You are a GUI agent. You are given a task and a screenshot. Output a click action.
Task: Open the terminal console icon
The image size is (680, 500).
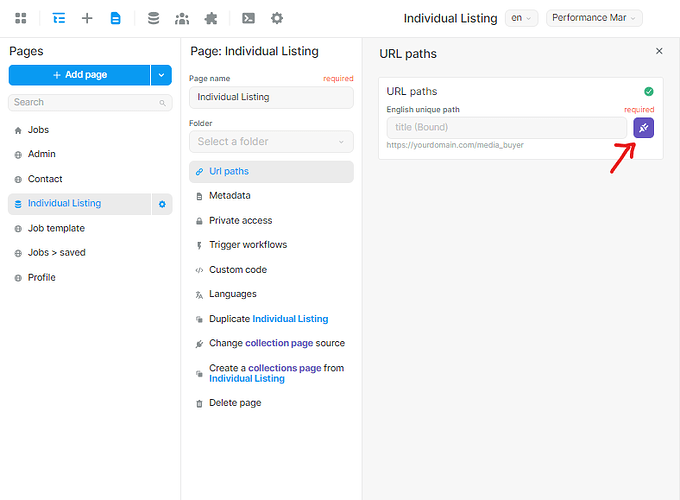tap(248, 18)
